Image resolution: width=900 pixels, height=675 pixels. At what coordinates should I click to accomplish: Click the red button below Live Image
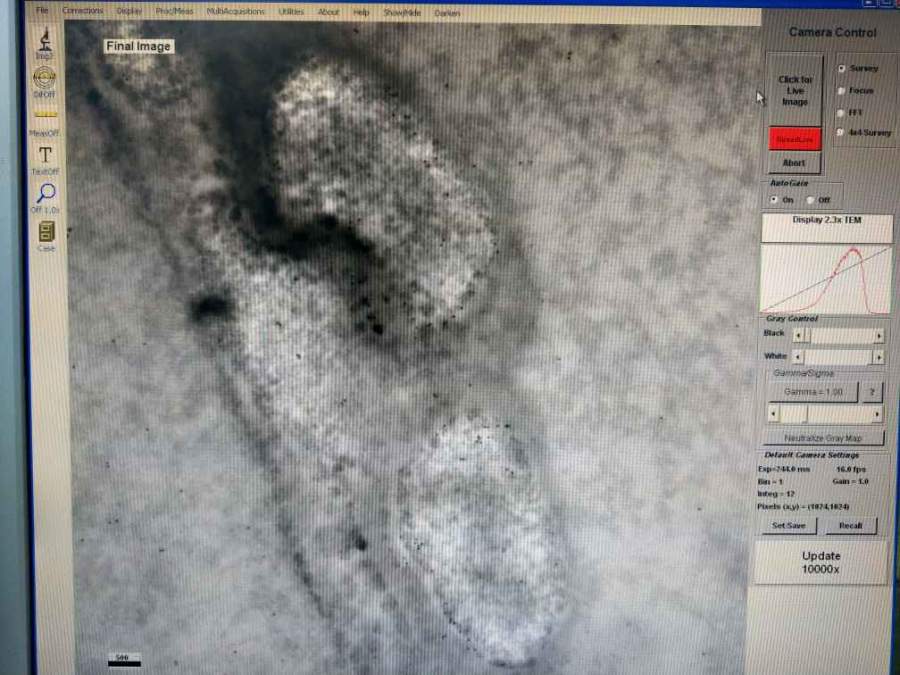(x=795, y=139)
